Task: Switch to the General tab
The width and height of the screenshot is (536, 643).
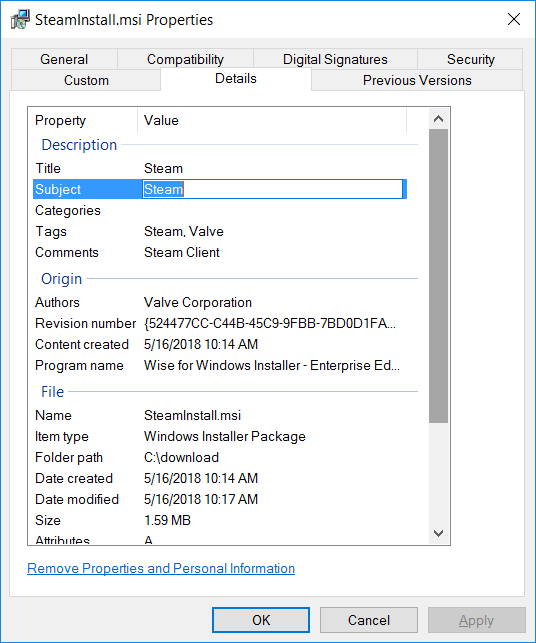Action: point(64,59)
